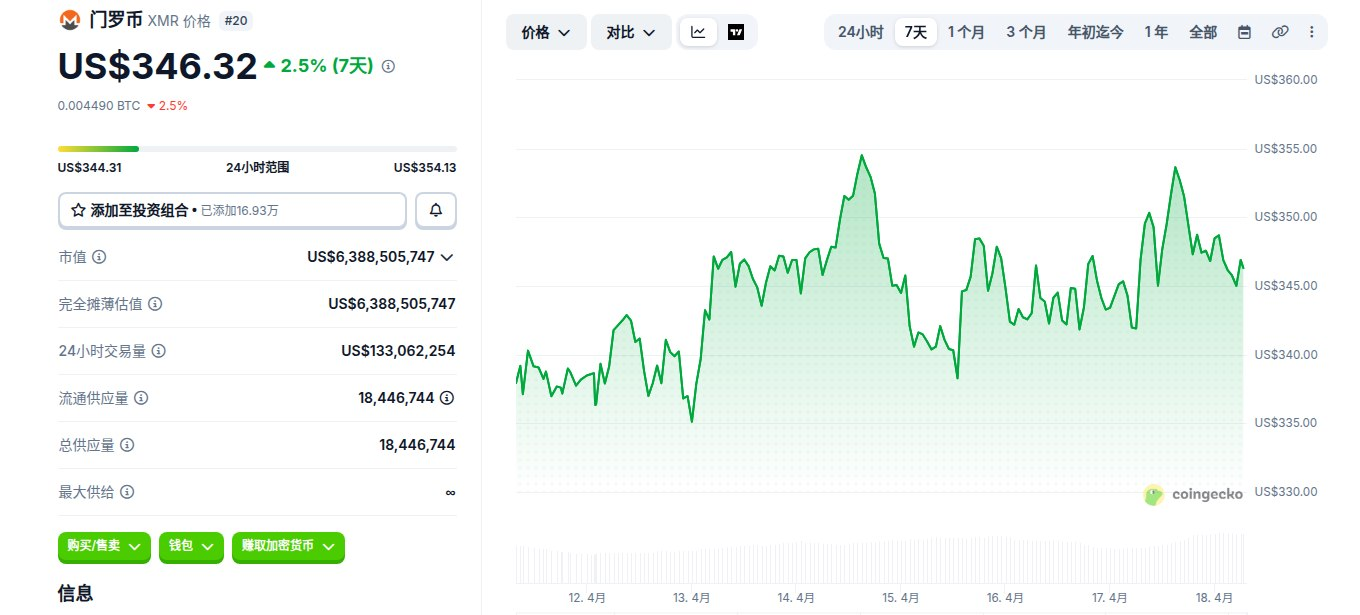Open the 赚取加密货币 dropdown
Viewport: 1360px width, 615px height.
pos(288,546)
